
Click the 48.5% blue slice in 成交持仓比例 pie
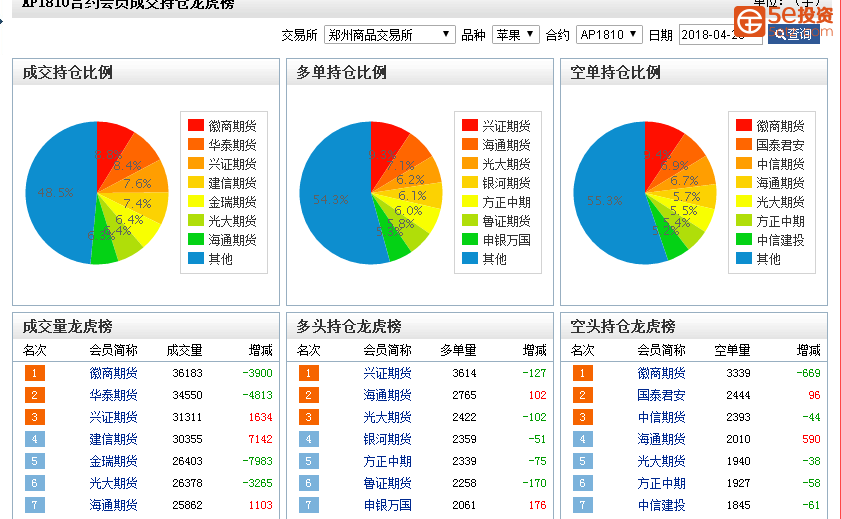(x=55, y=193)
